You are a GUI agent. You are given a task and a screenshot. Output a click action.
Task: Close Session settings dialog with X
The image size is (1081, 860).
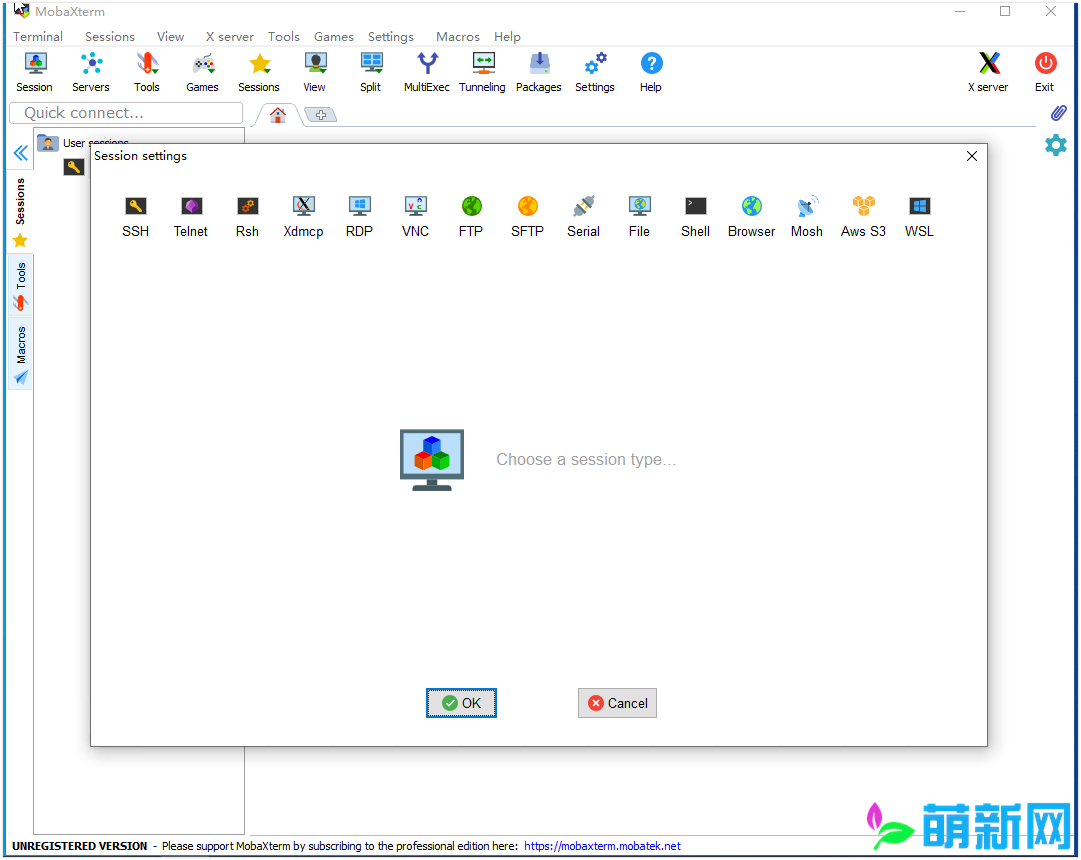coord(972,156)
